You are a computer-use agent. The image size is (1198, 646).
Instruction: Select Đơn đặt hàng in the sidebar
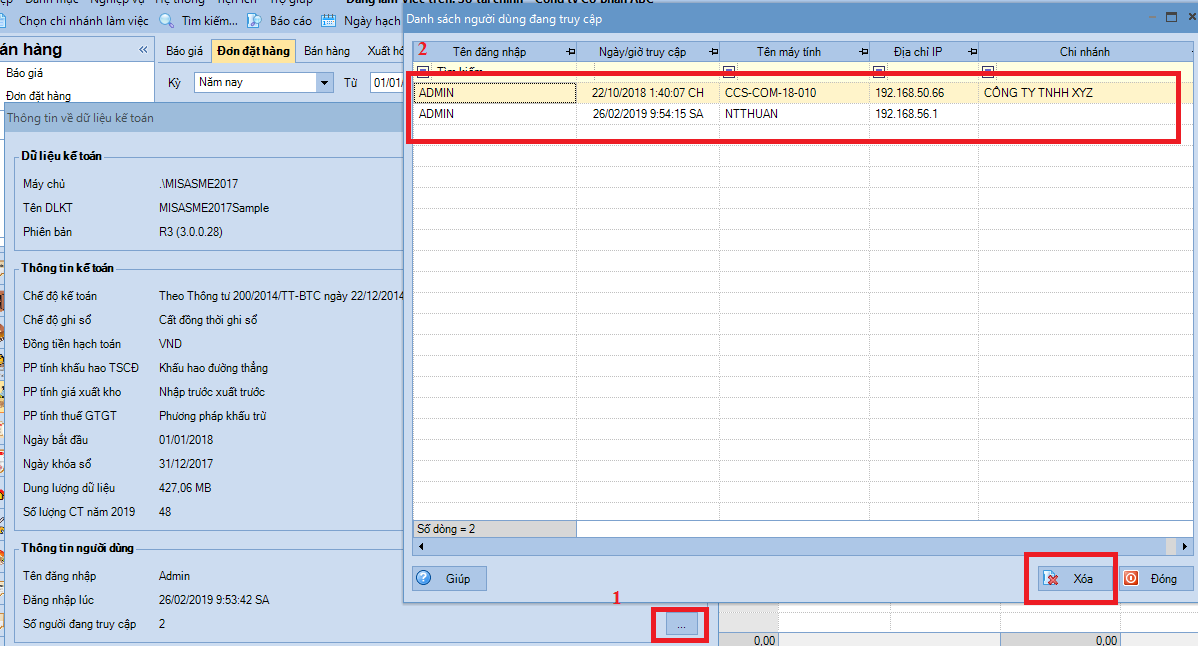tap(38, 96)
